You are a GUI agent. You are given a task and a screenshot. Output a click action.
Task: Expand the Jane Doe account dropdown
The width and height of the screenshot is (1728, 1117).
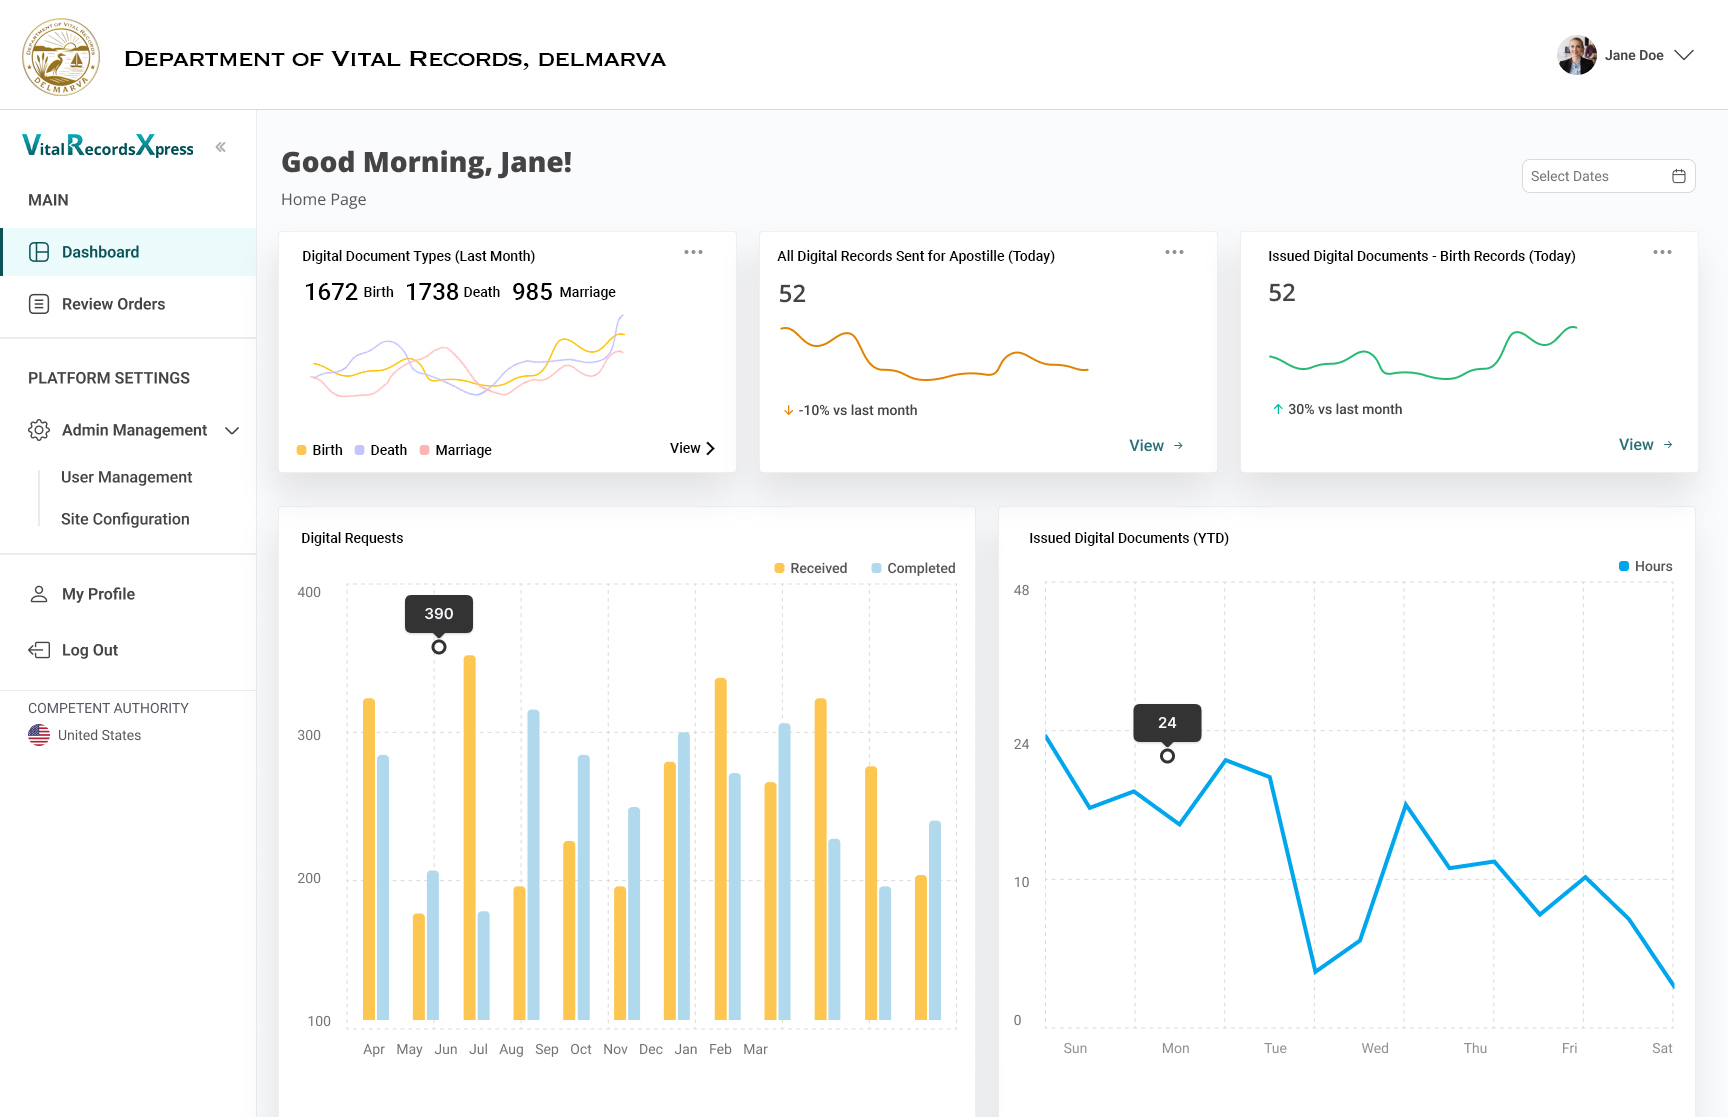pyautogui.click(x=1686, y=55)
